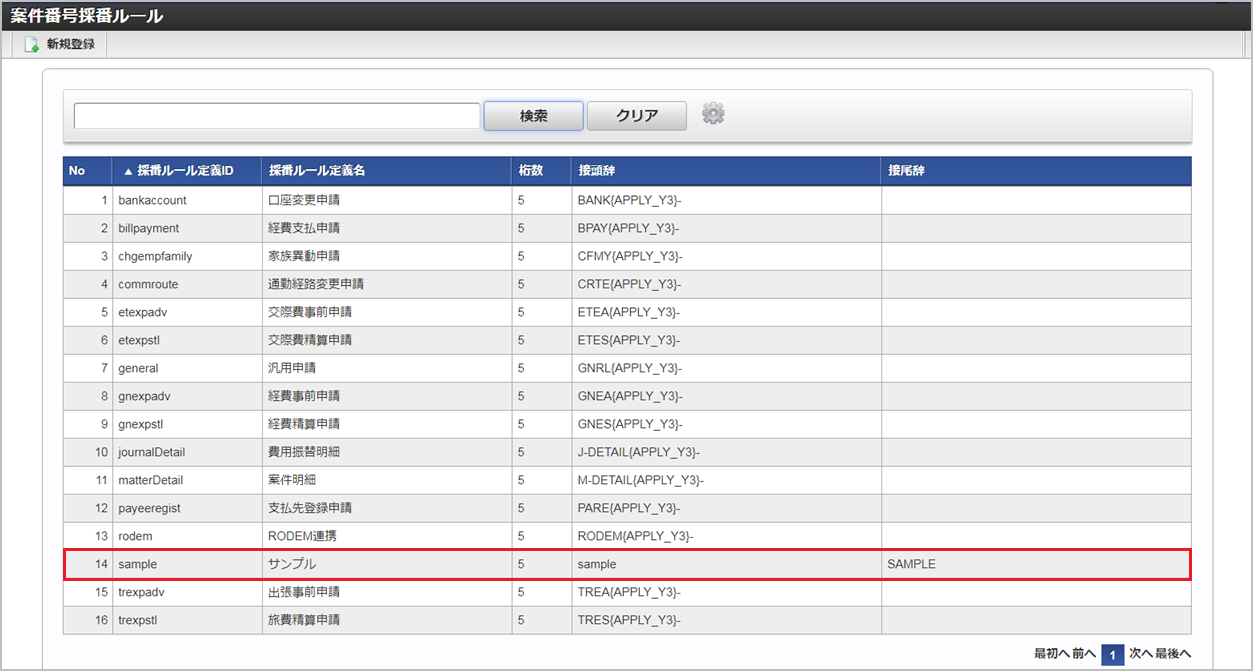
Task: Select the journalDetail 費用振替明細 row
Action: point(626,452)
